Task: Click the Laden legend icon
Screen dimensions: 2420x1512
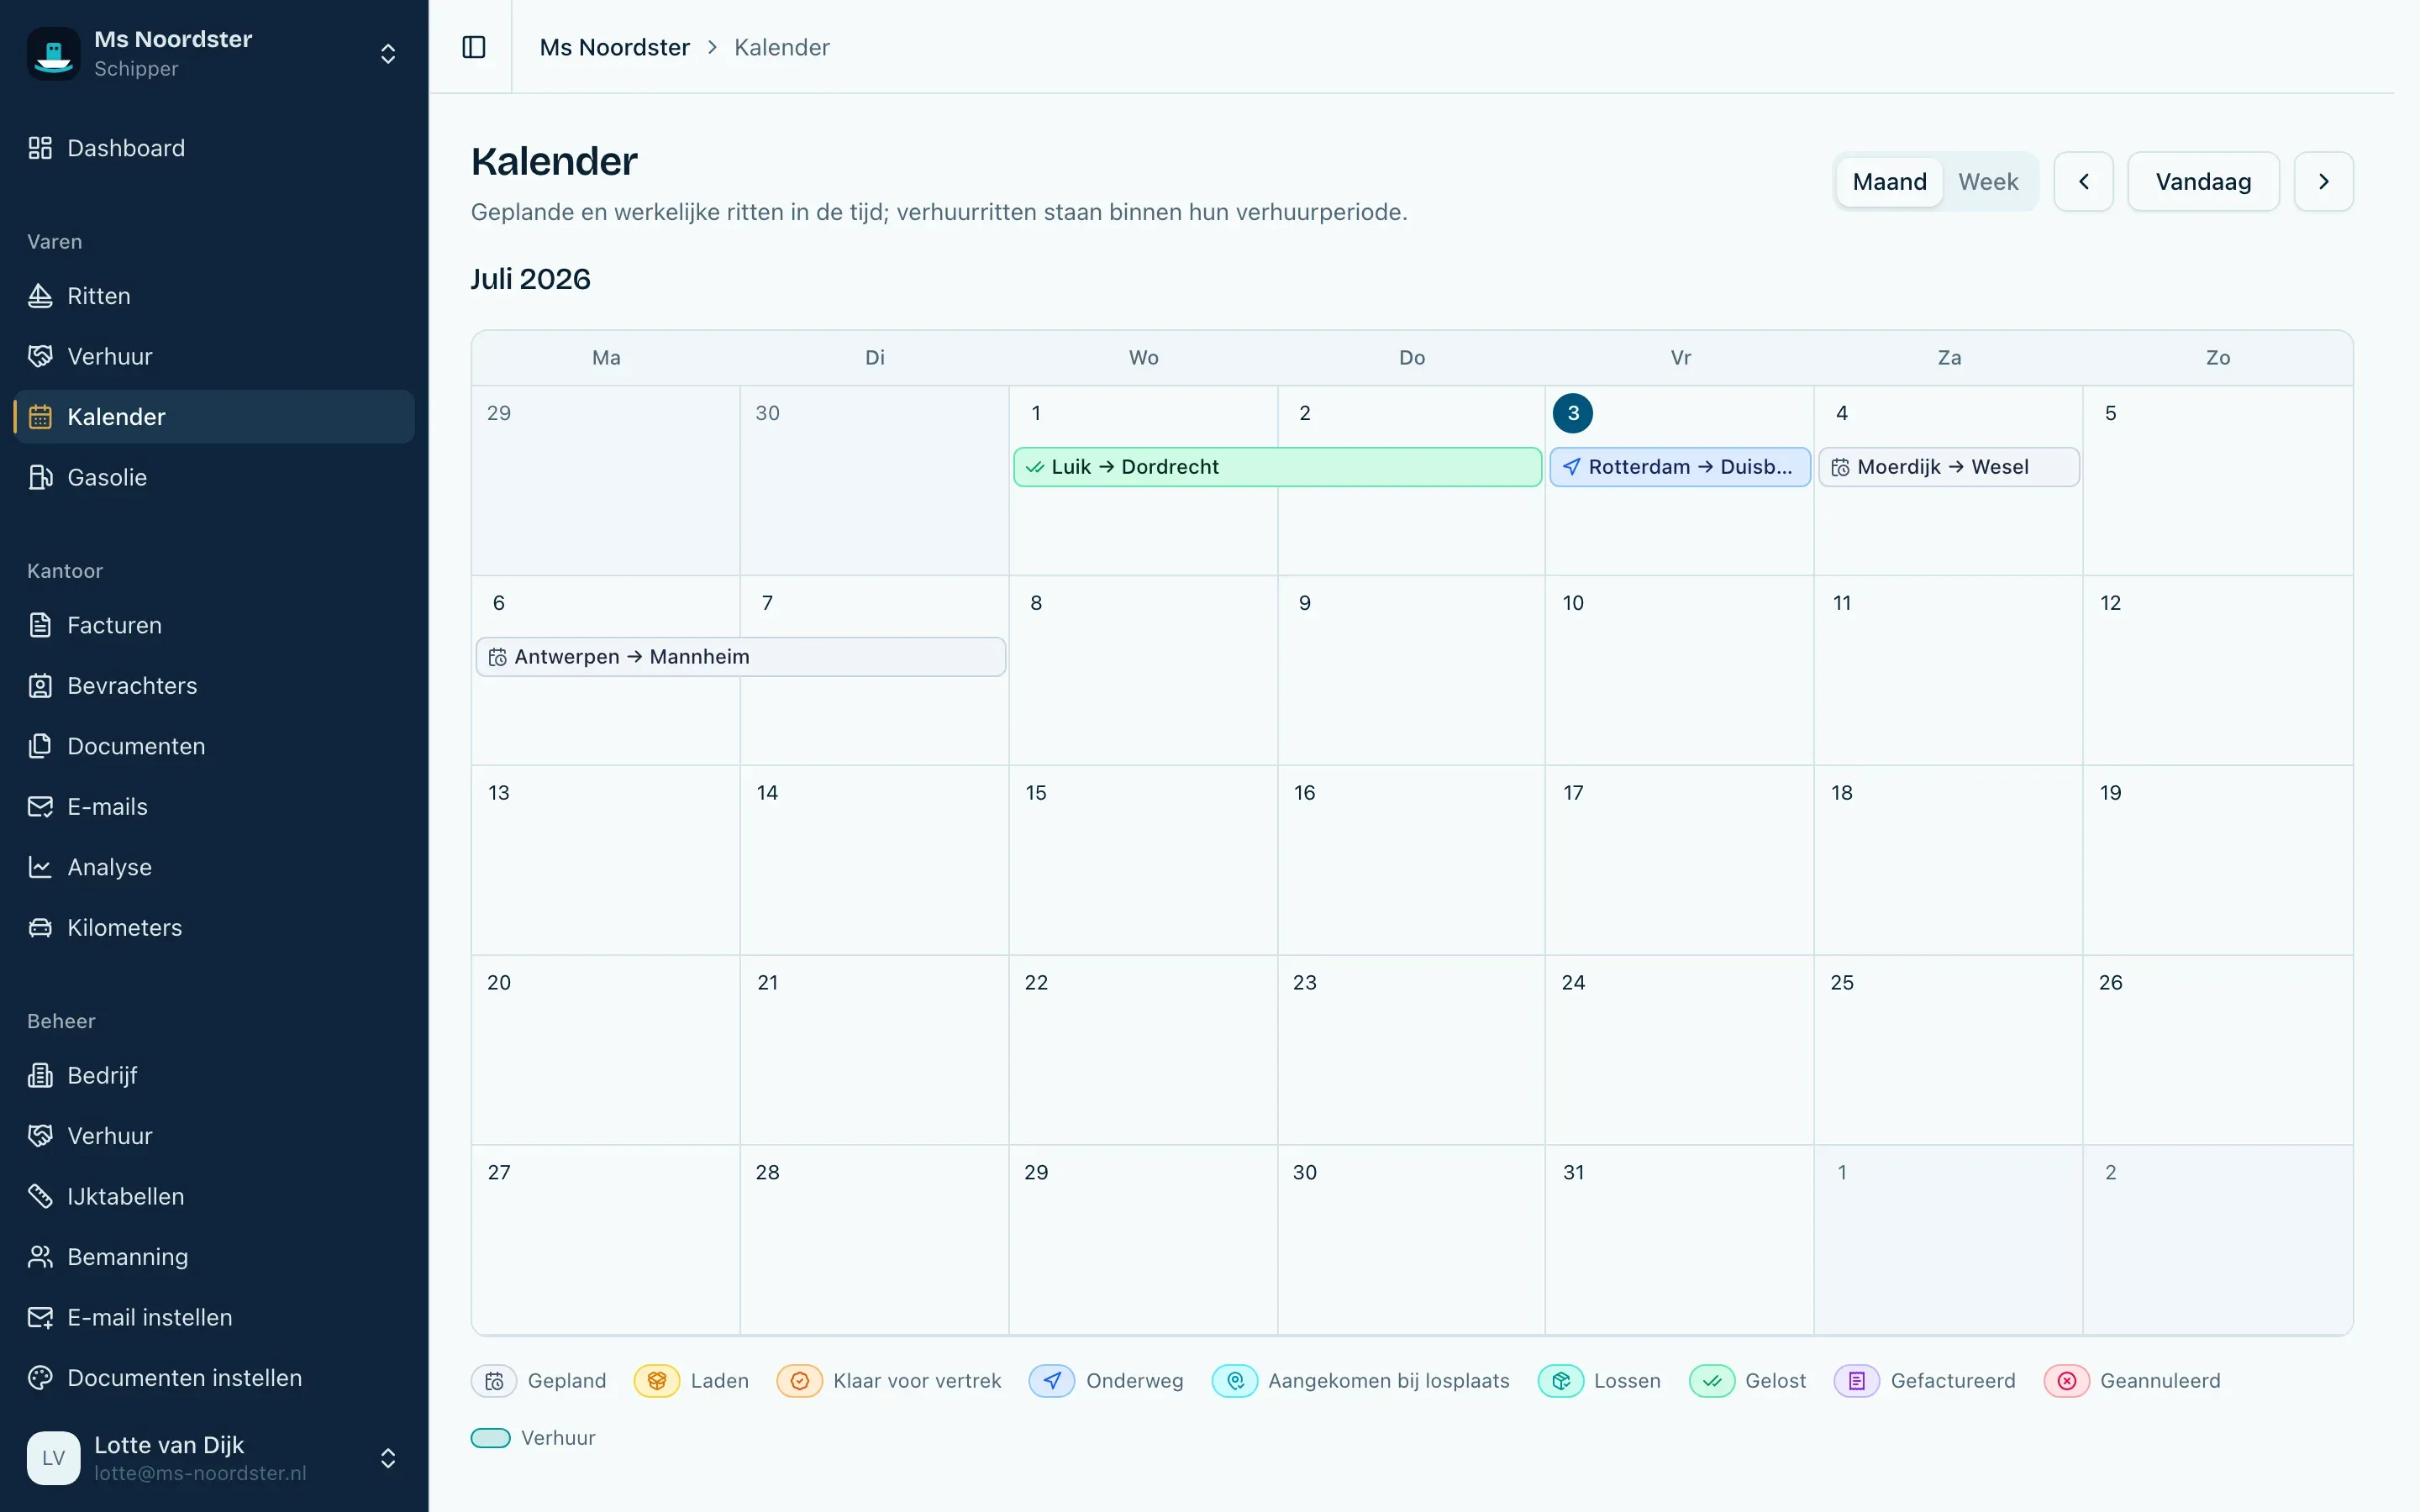Action: [x=657, y=1381]
